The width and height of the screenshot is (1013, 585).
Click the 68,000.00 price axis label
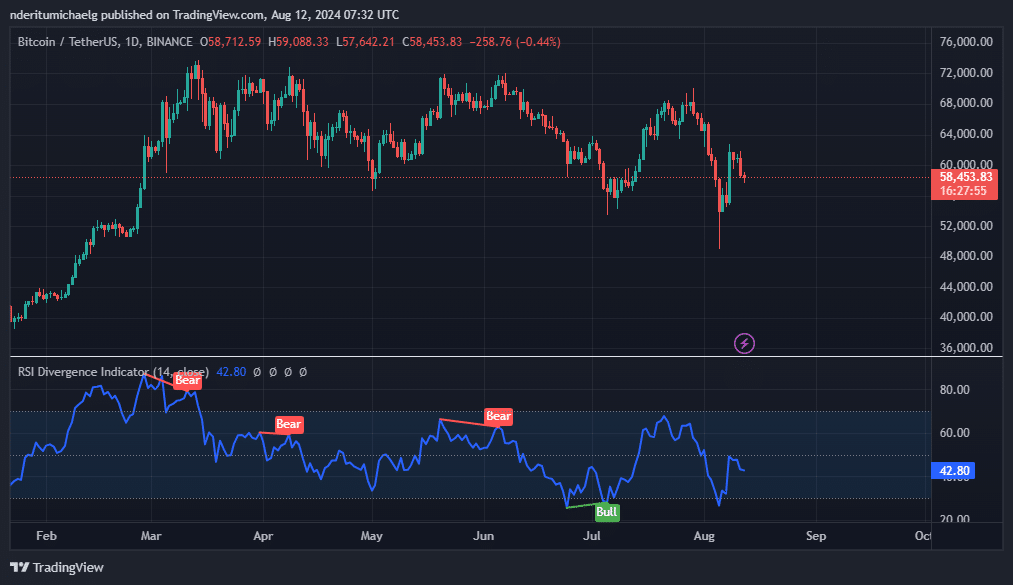pyautogui.click(x=966, y=103)
